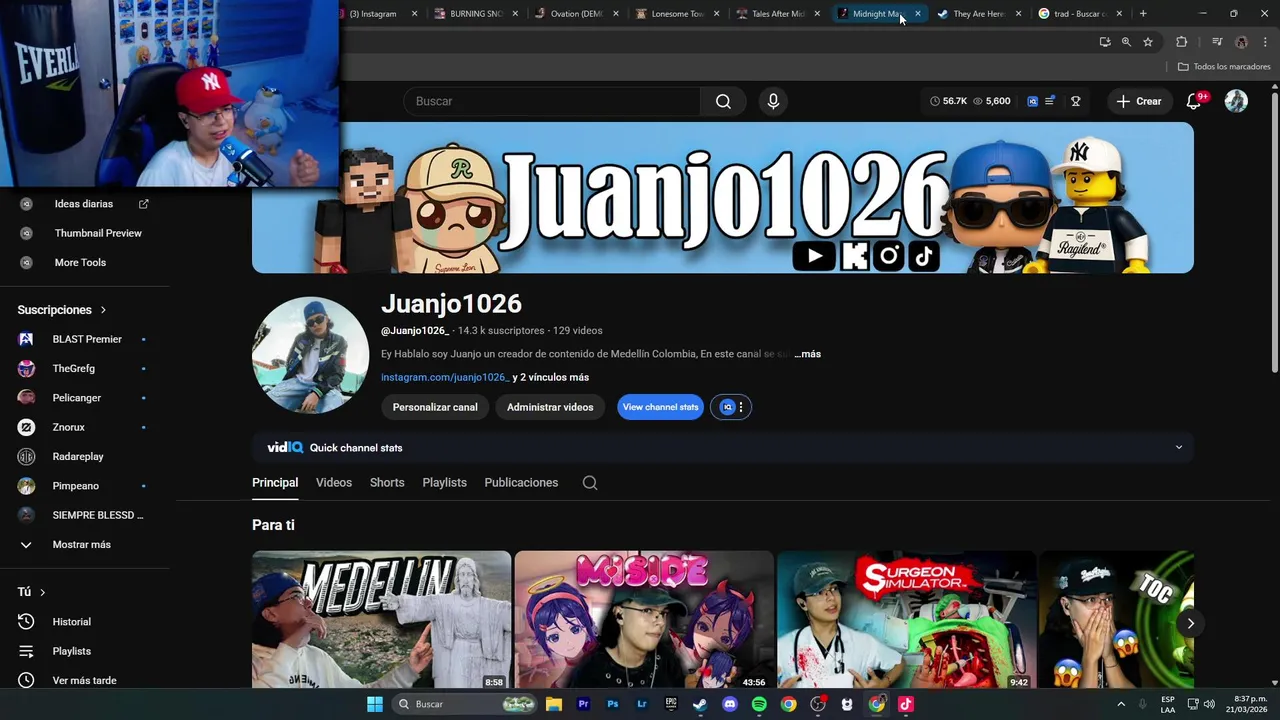Viewport: 1280px width, 720px height.
Task: Open the Publicaciones channel tab
Action: [x=521, y=483]
